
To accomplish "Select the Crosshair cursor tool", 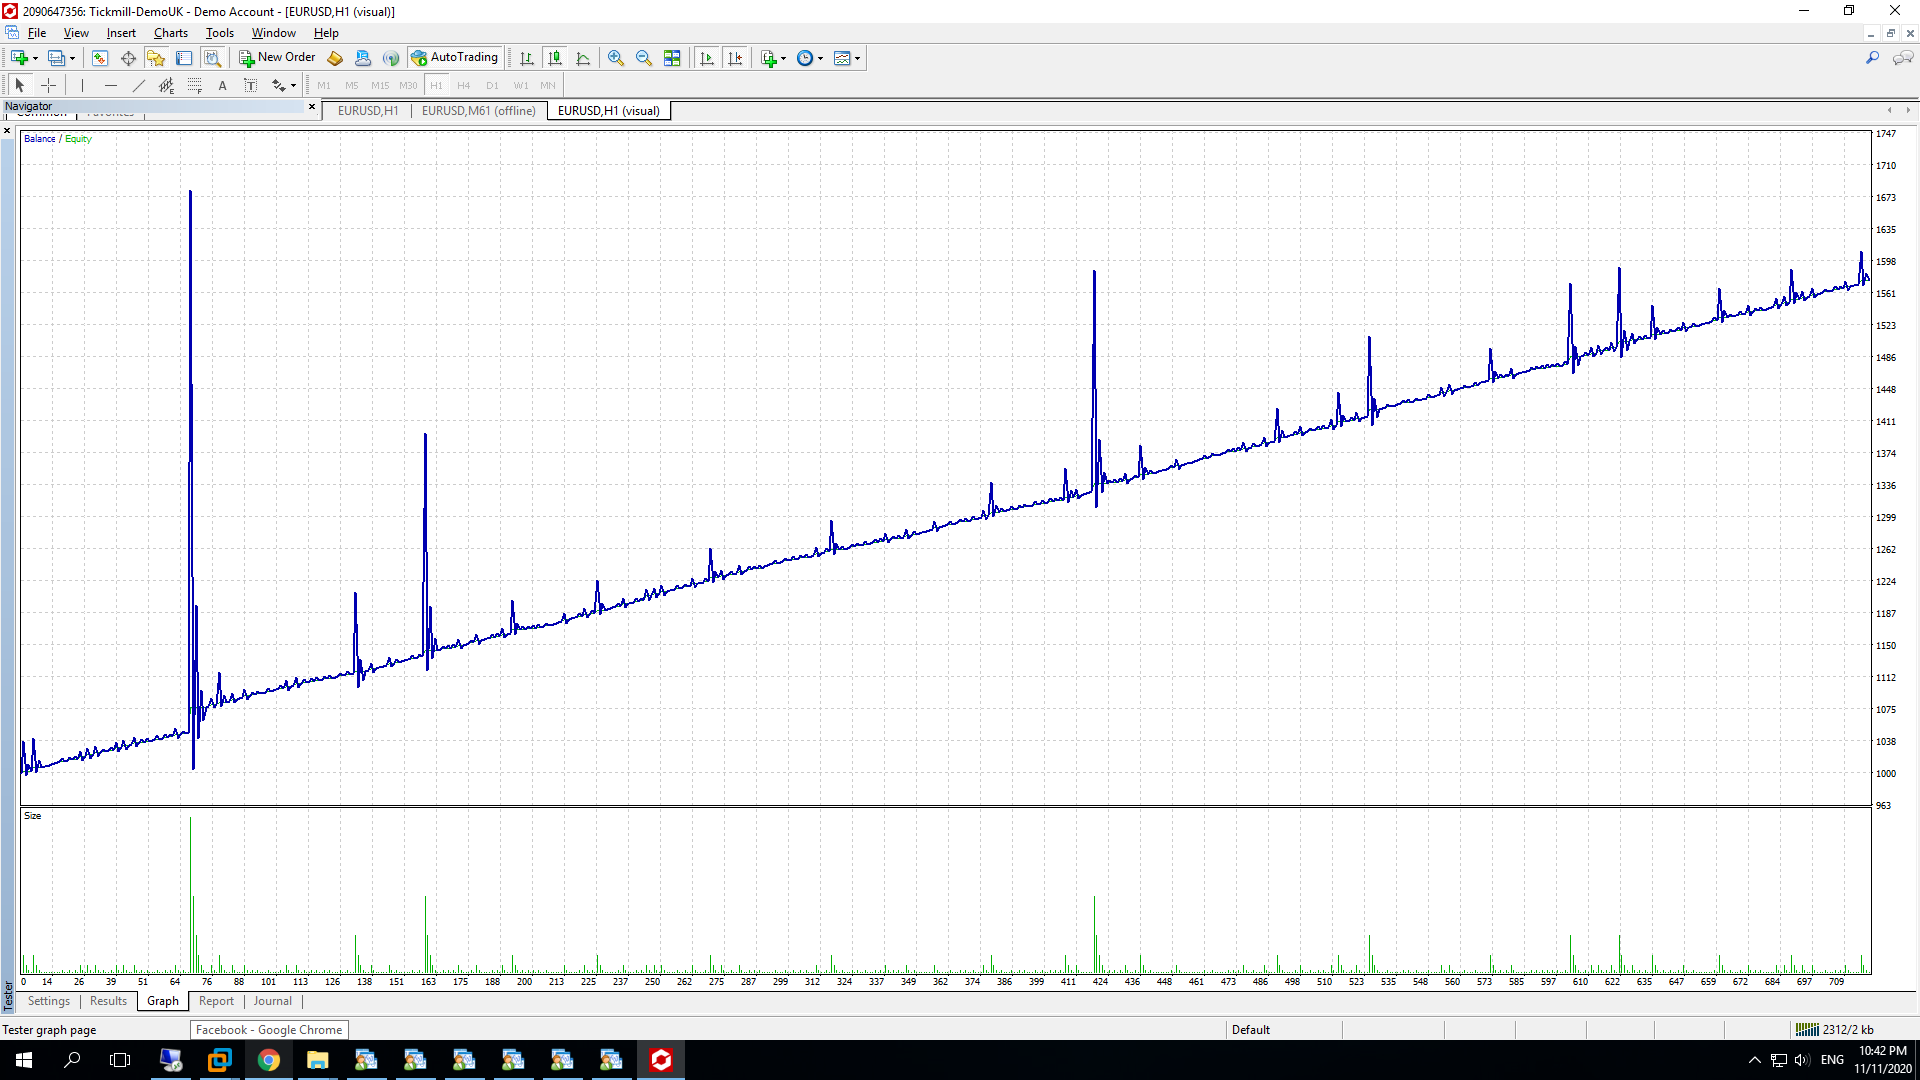I will pos(48,85).
